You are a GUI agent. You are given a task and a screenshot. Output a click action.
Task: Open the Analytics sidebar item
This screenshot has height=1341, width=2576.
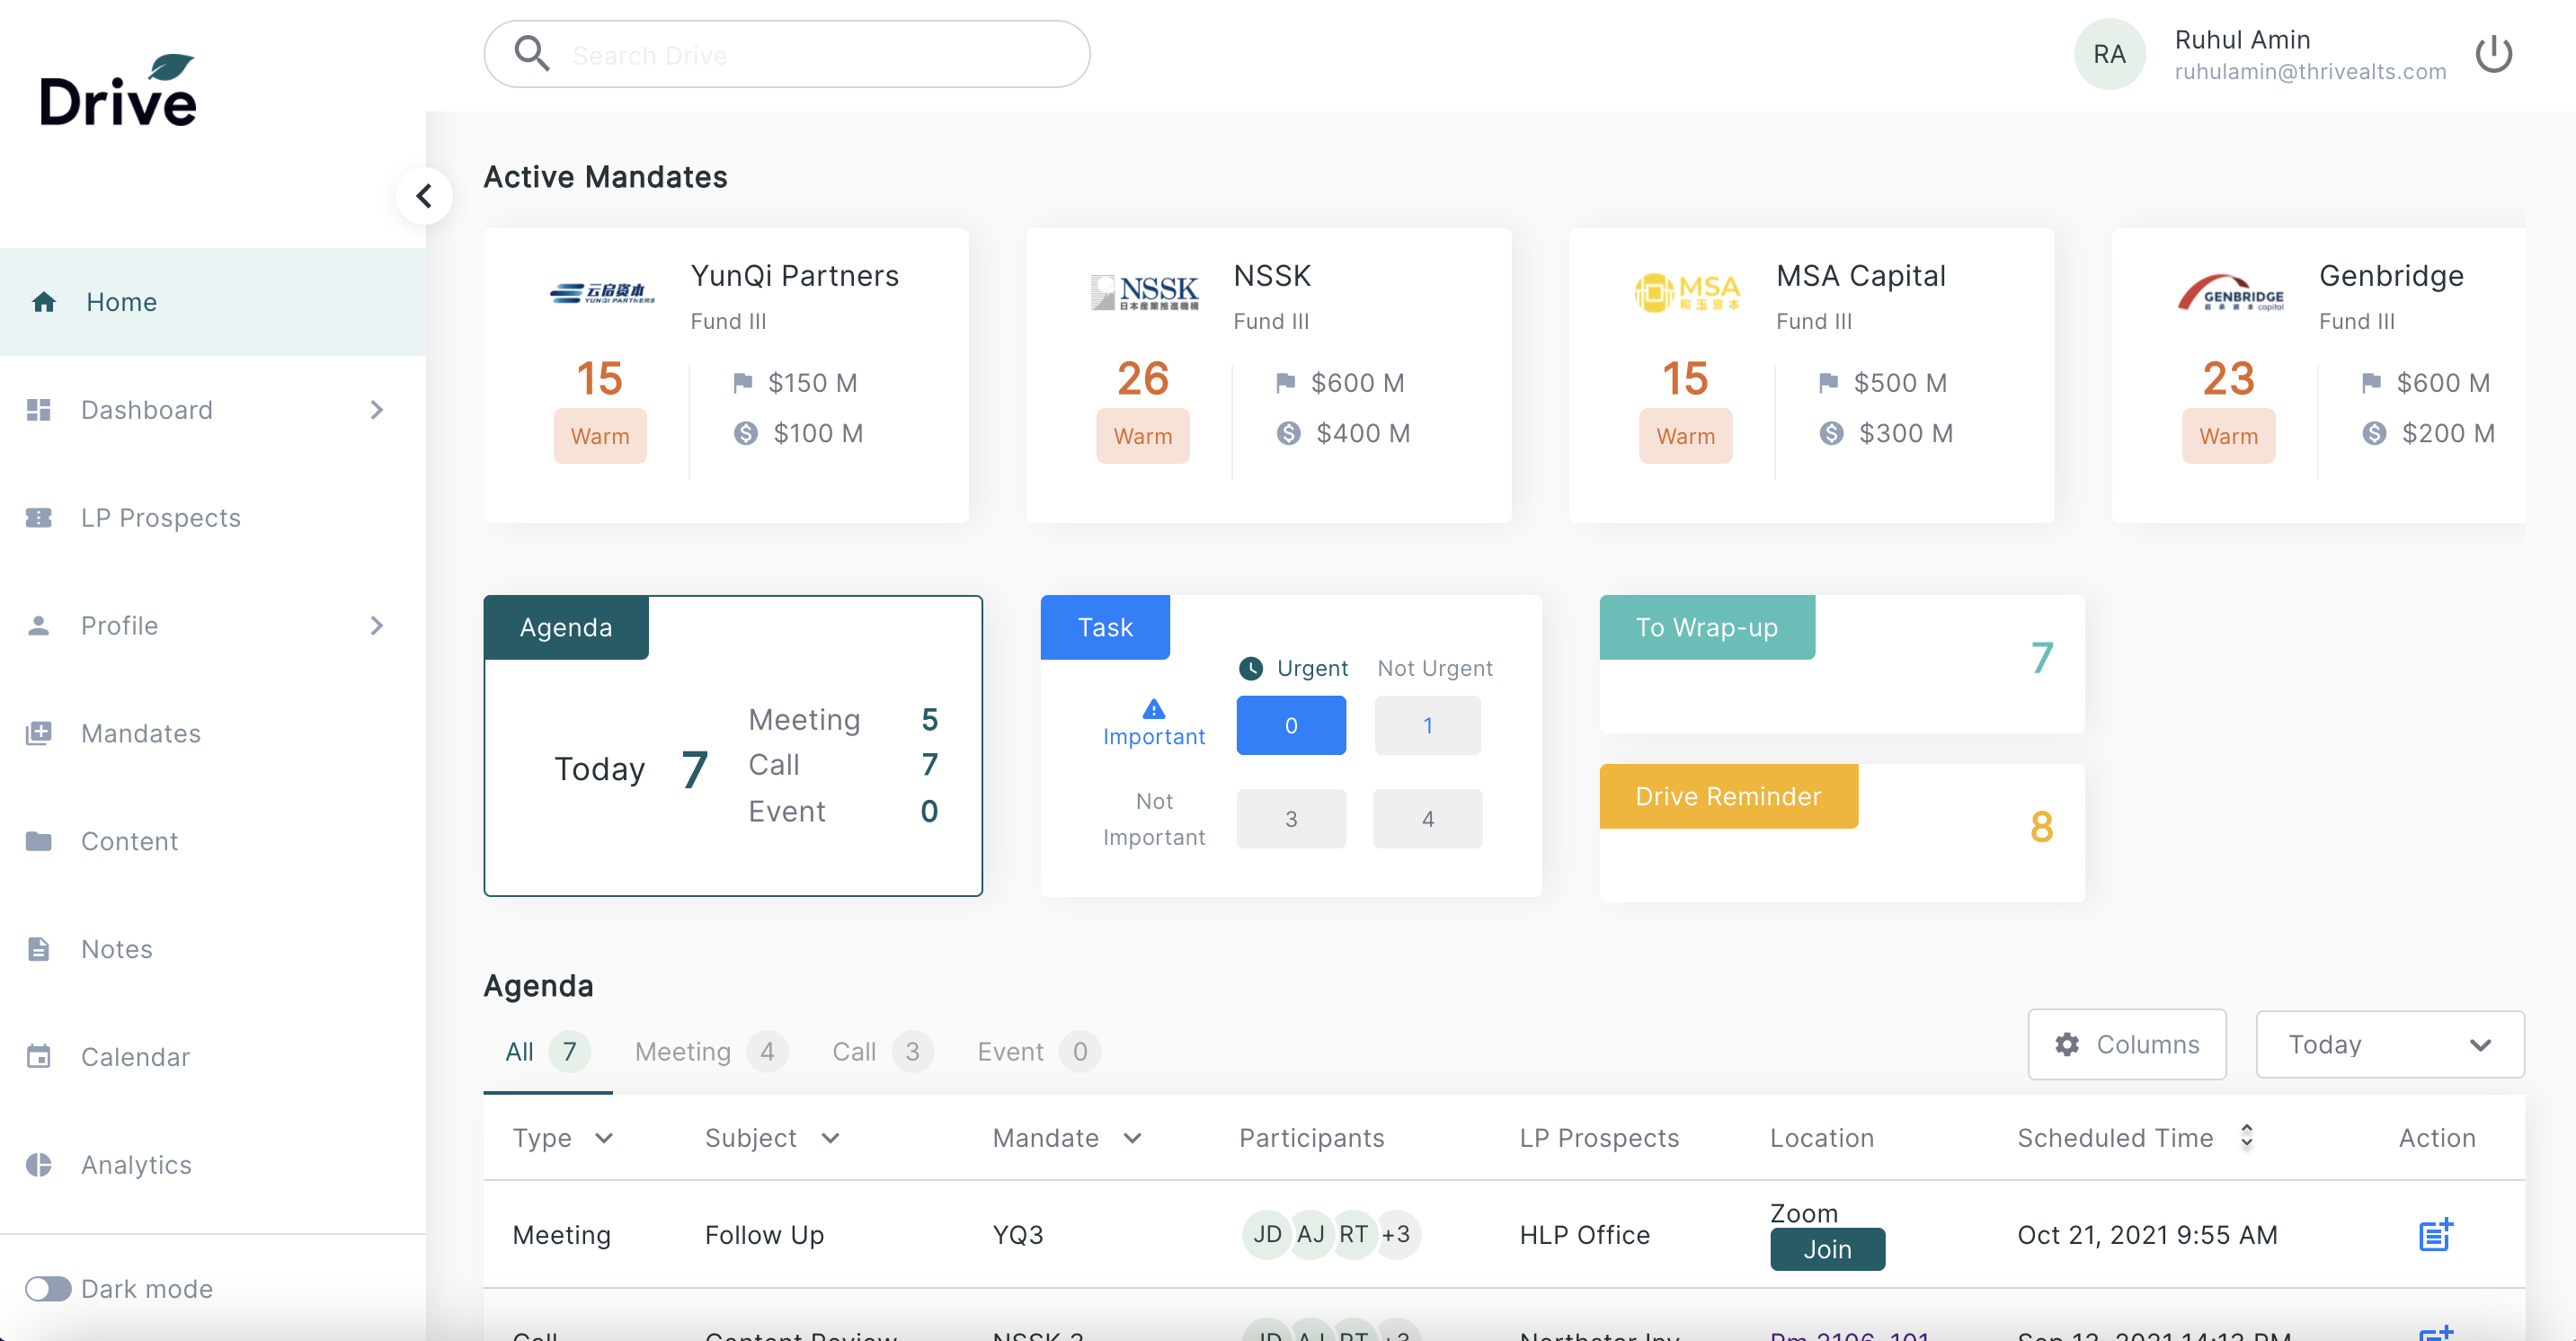click(136, 1165)
